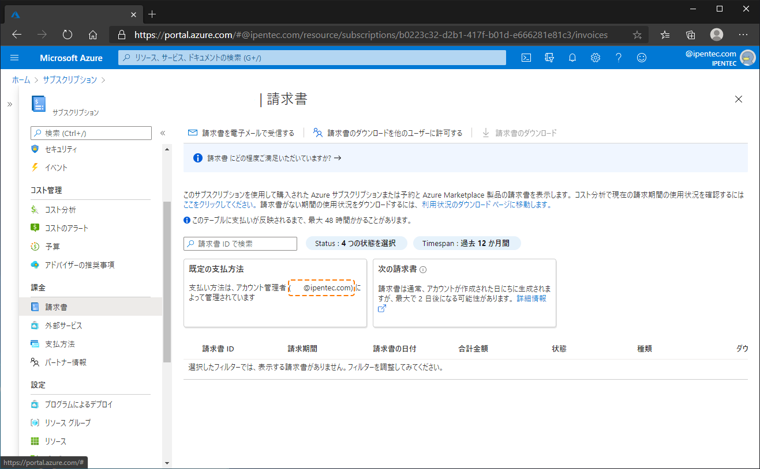Sort by the 状態 column header

click(x=559, y=348)
